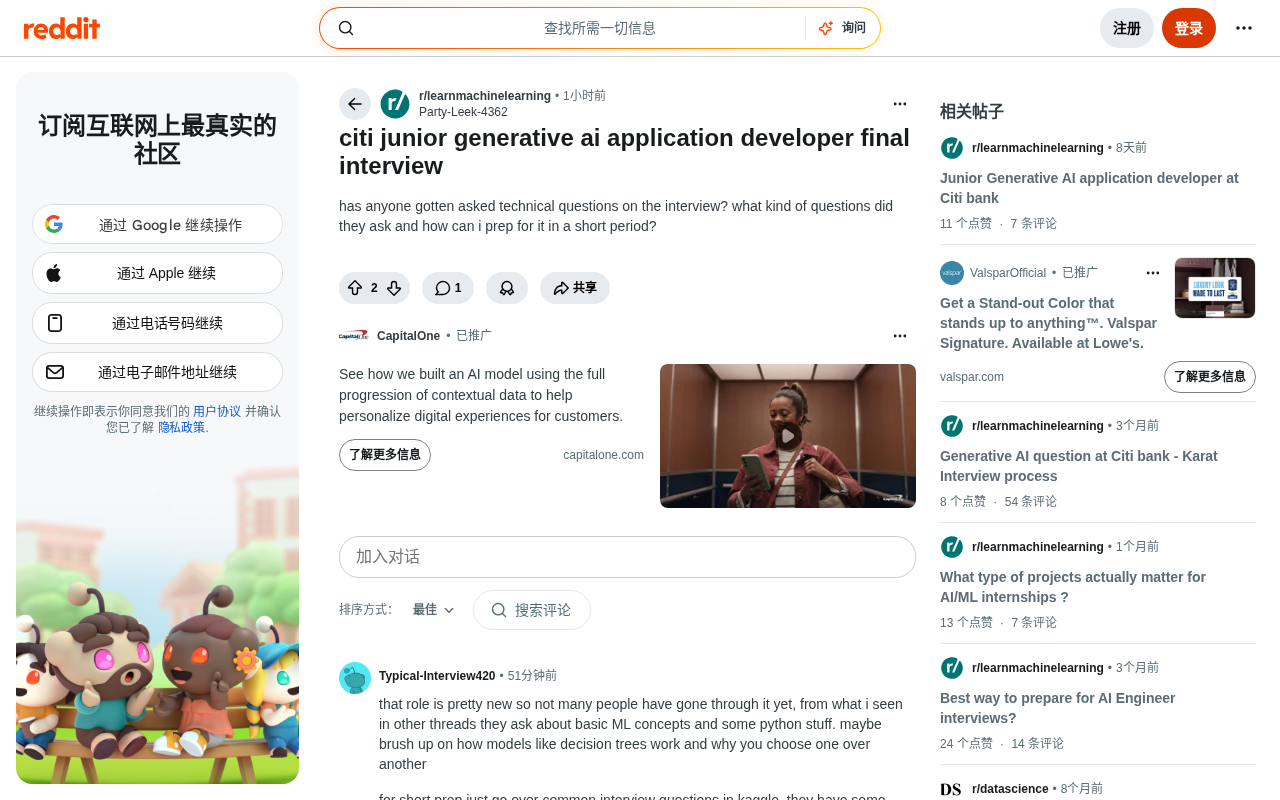This screenshot has height=800, width=1280.
Task: Open the CapitalOne ad options menu
Action: 900,336
